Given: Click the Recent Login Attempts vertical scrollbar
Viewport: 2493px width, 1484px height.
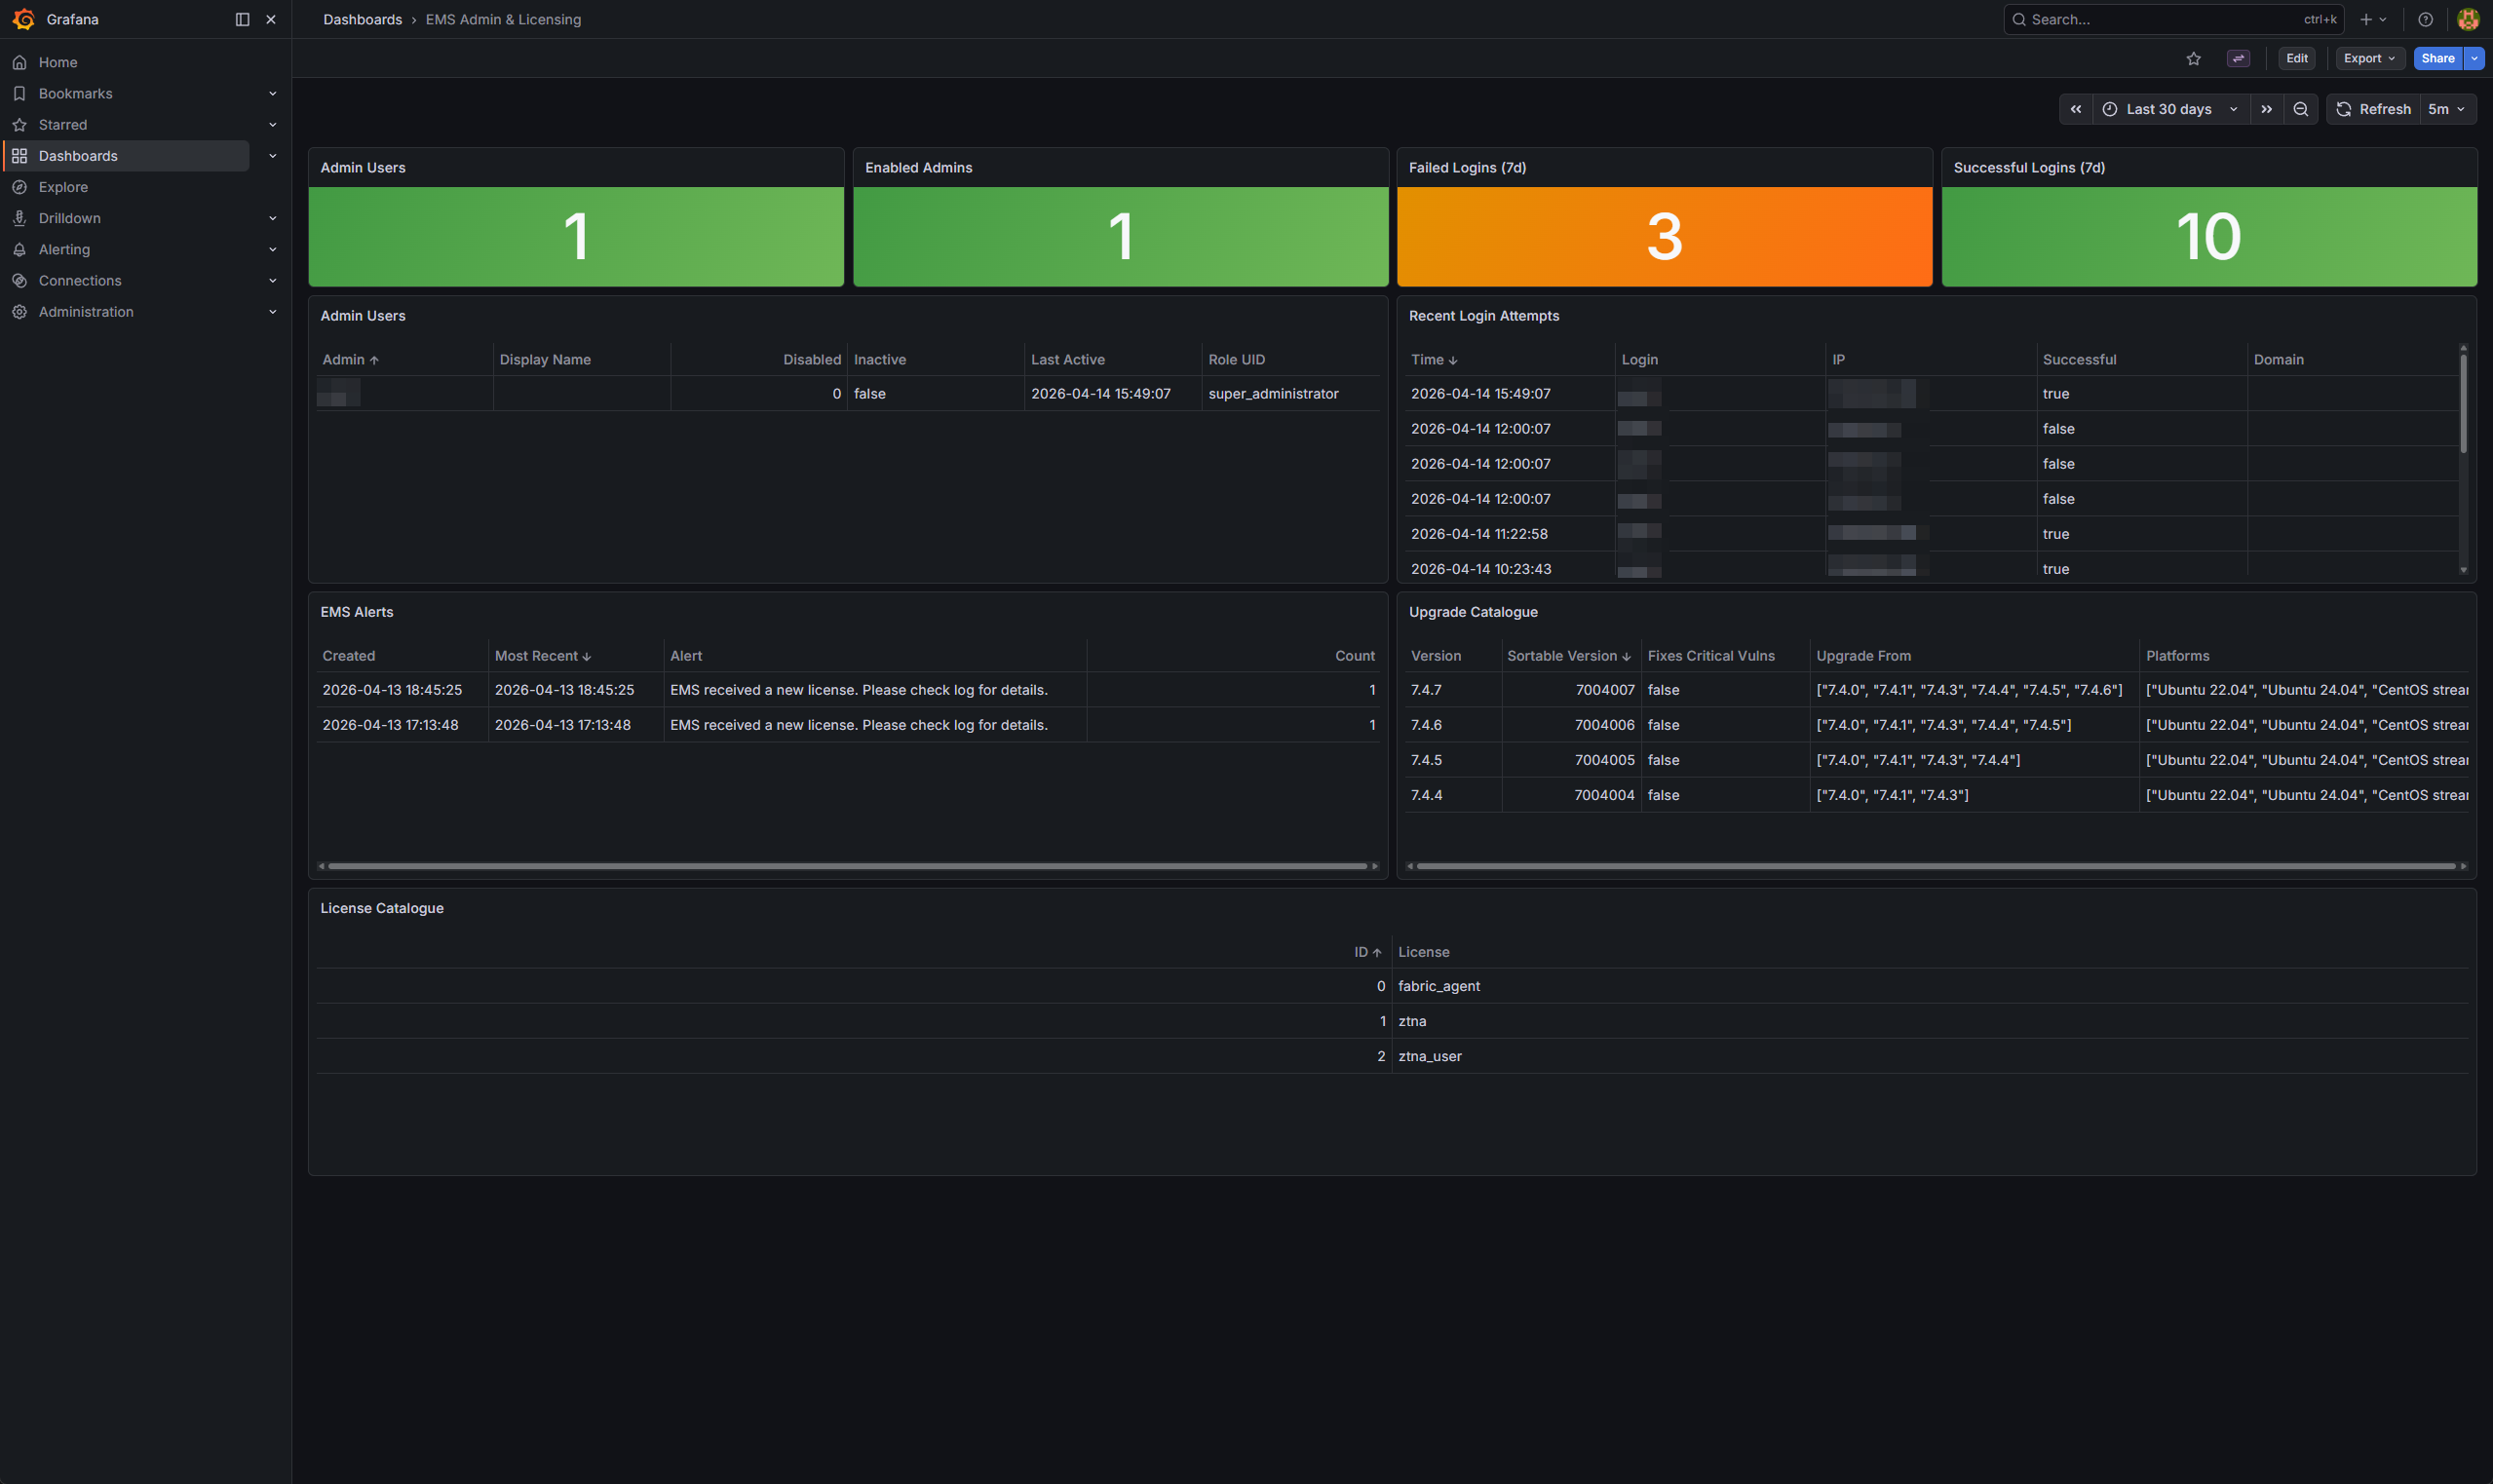Looking at the screenshot, I should coord(2463,402).
